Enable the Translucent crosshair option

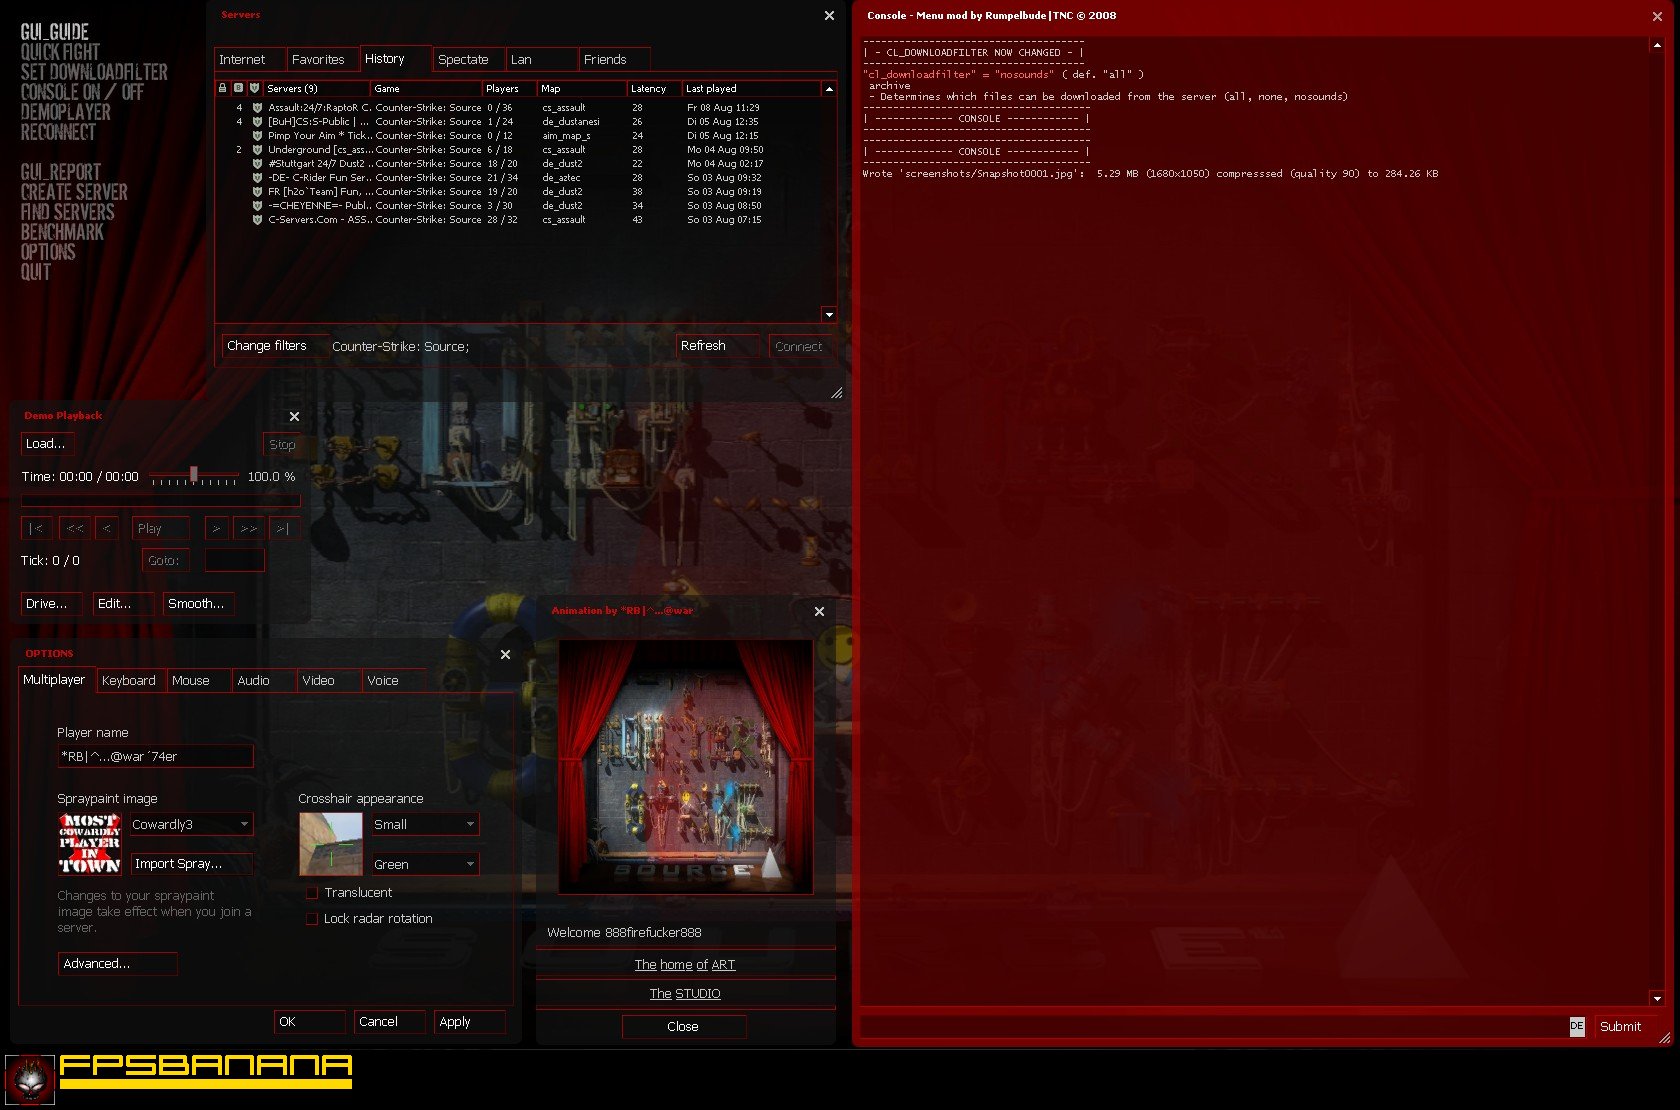click(x=312, y=892)
